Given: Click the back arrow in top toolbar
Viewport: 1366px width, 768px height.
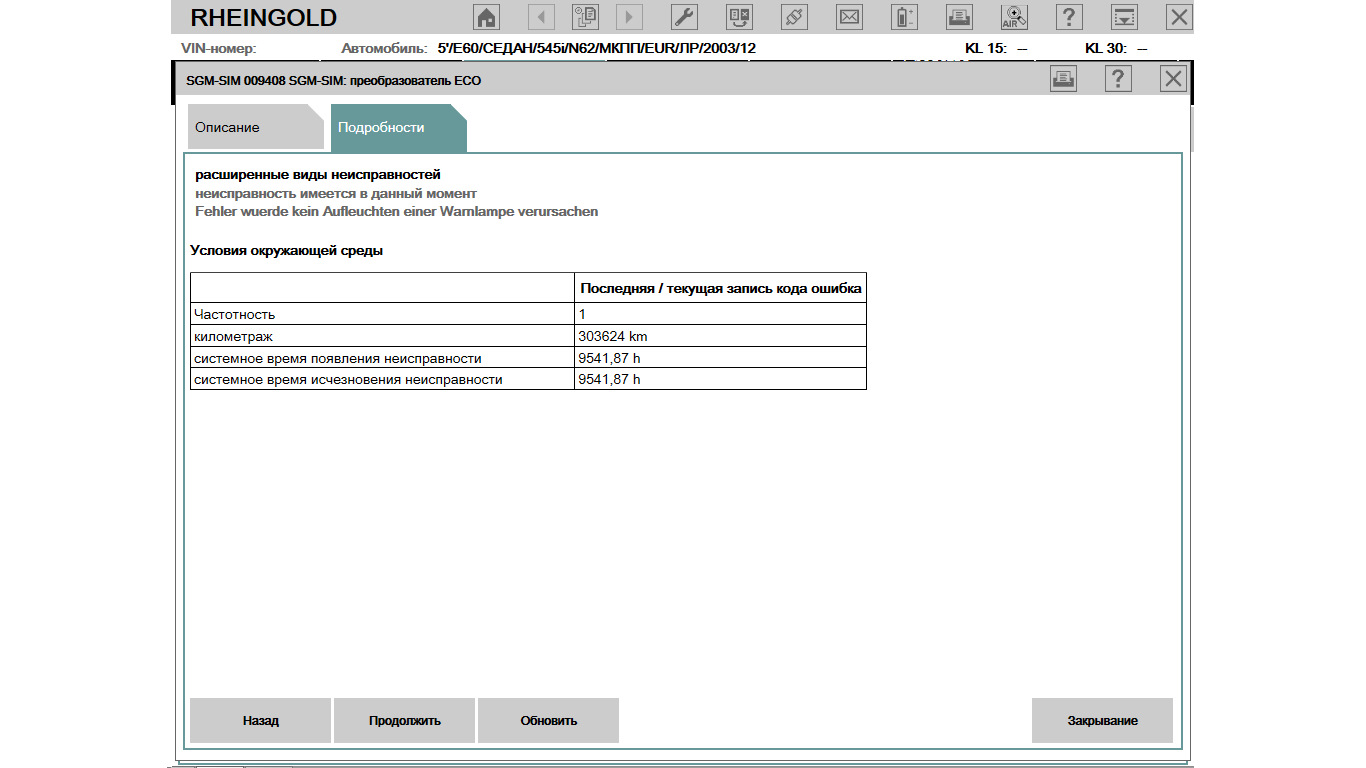Looking at the screenshot, I should 541,17.
